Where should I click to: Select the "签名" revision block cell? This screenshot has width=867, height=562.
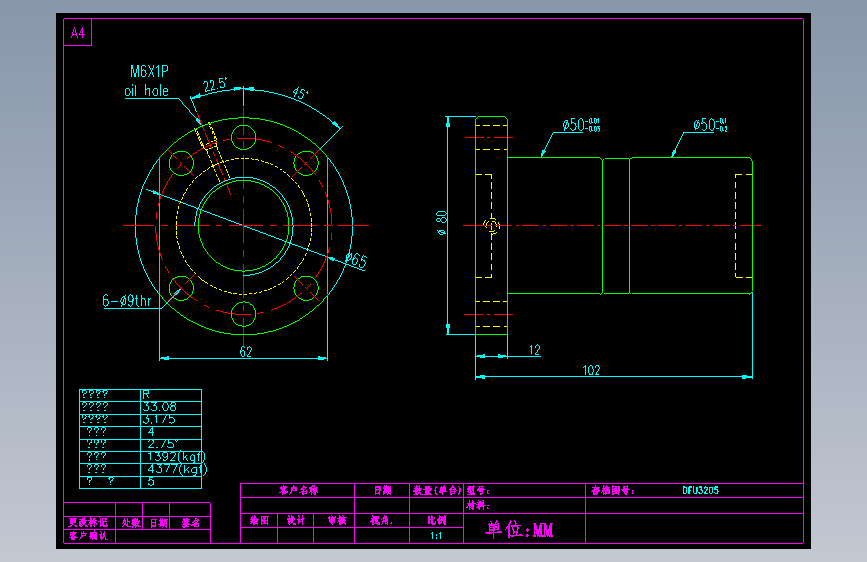point(191,522)
